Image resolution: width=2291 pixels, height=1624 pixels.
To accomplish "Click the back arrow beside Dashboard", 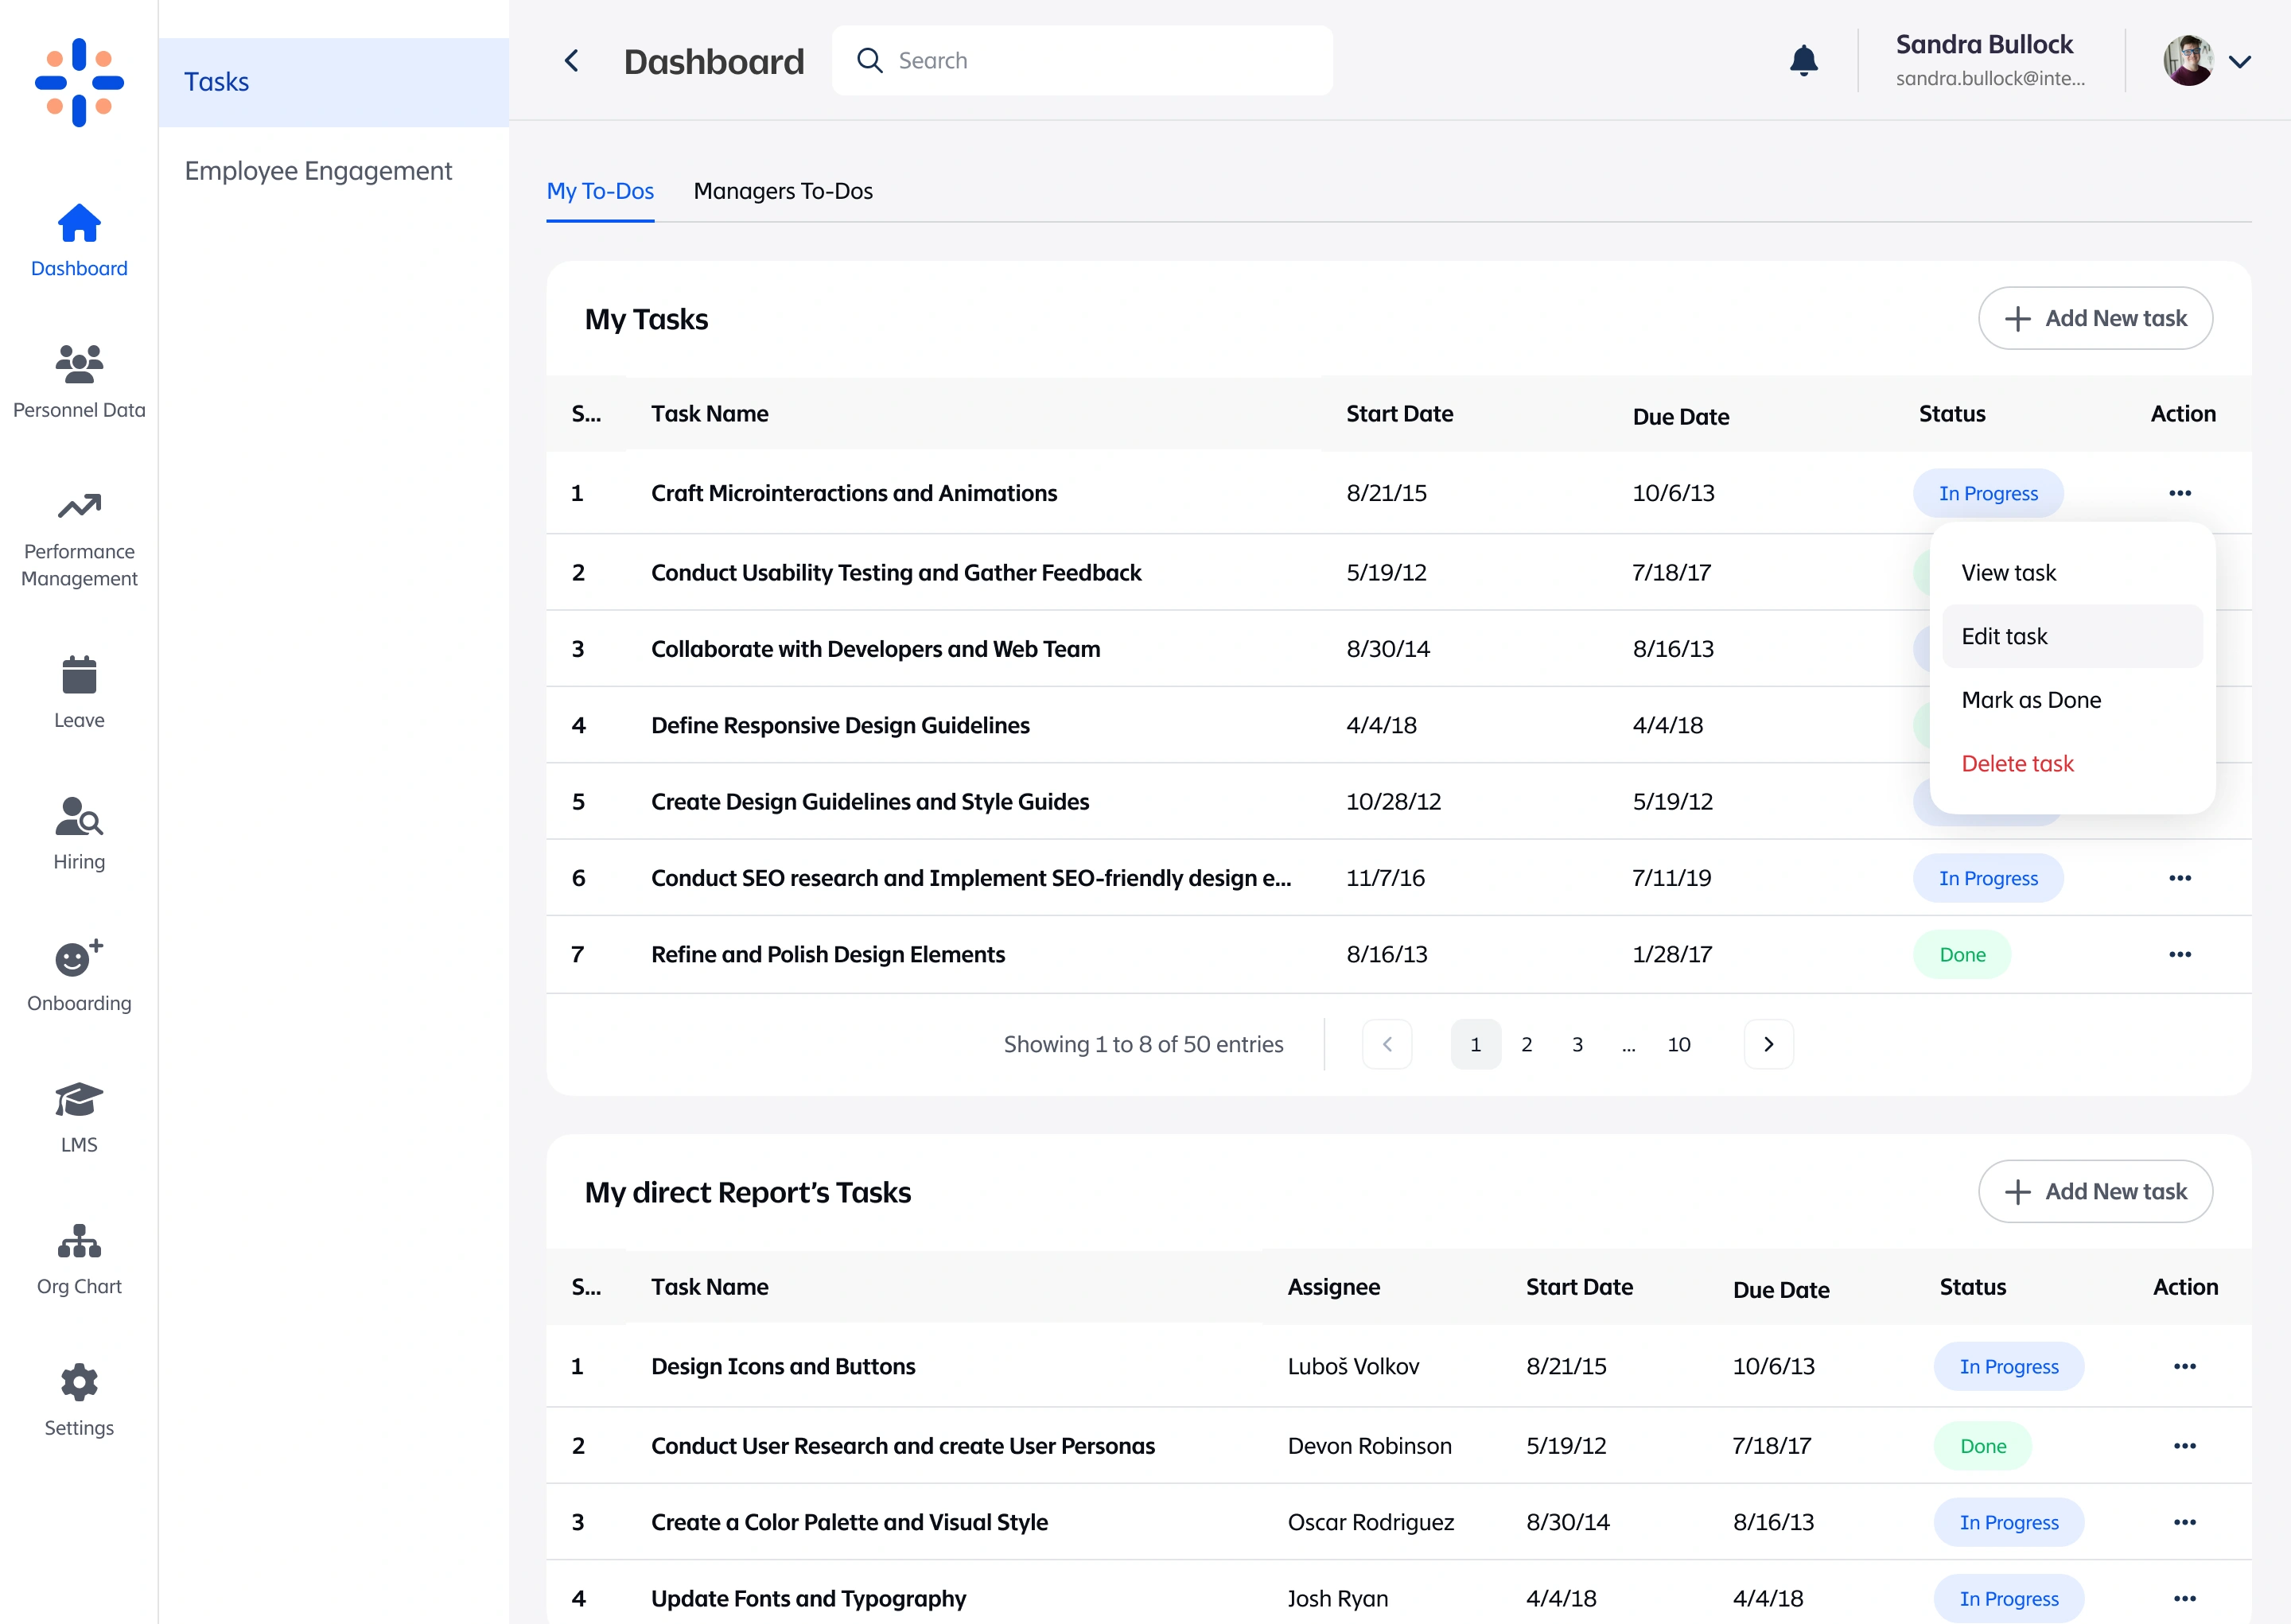I will 572,61.
